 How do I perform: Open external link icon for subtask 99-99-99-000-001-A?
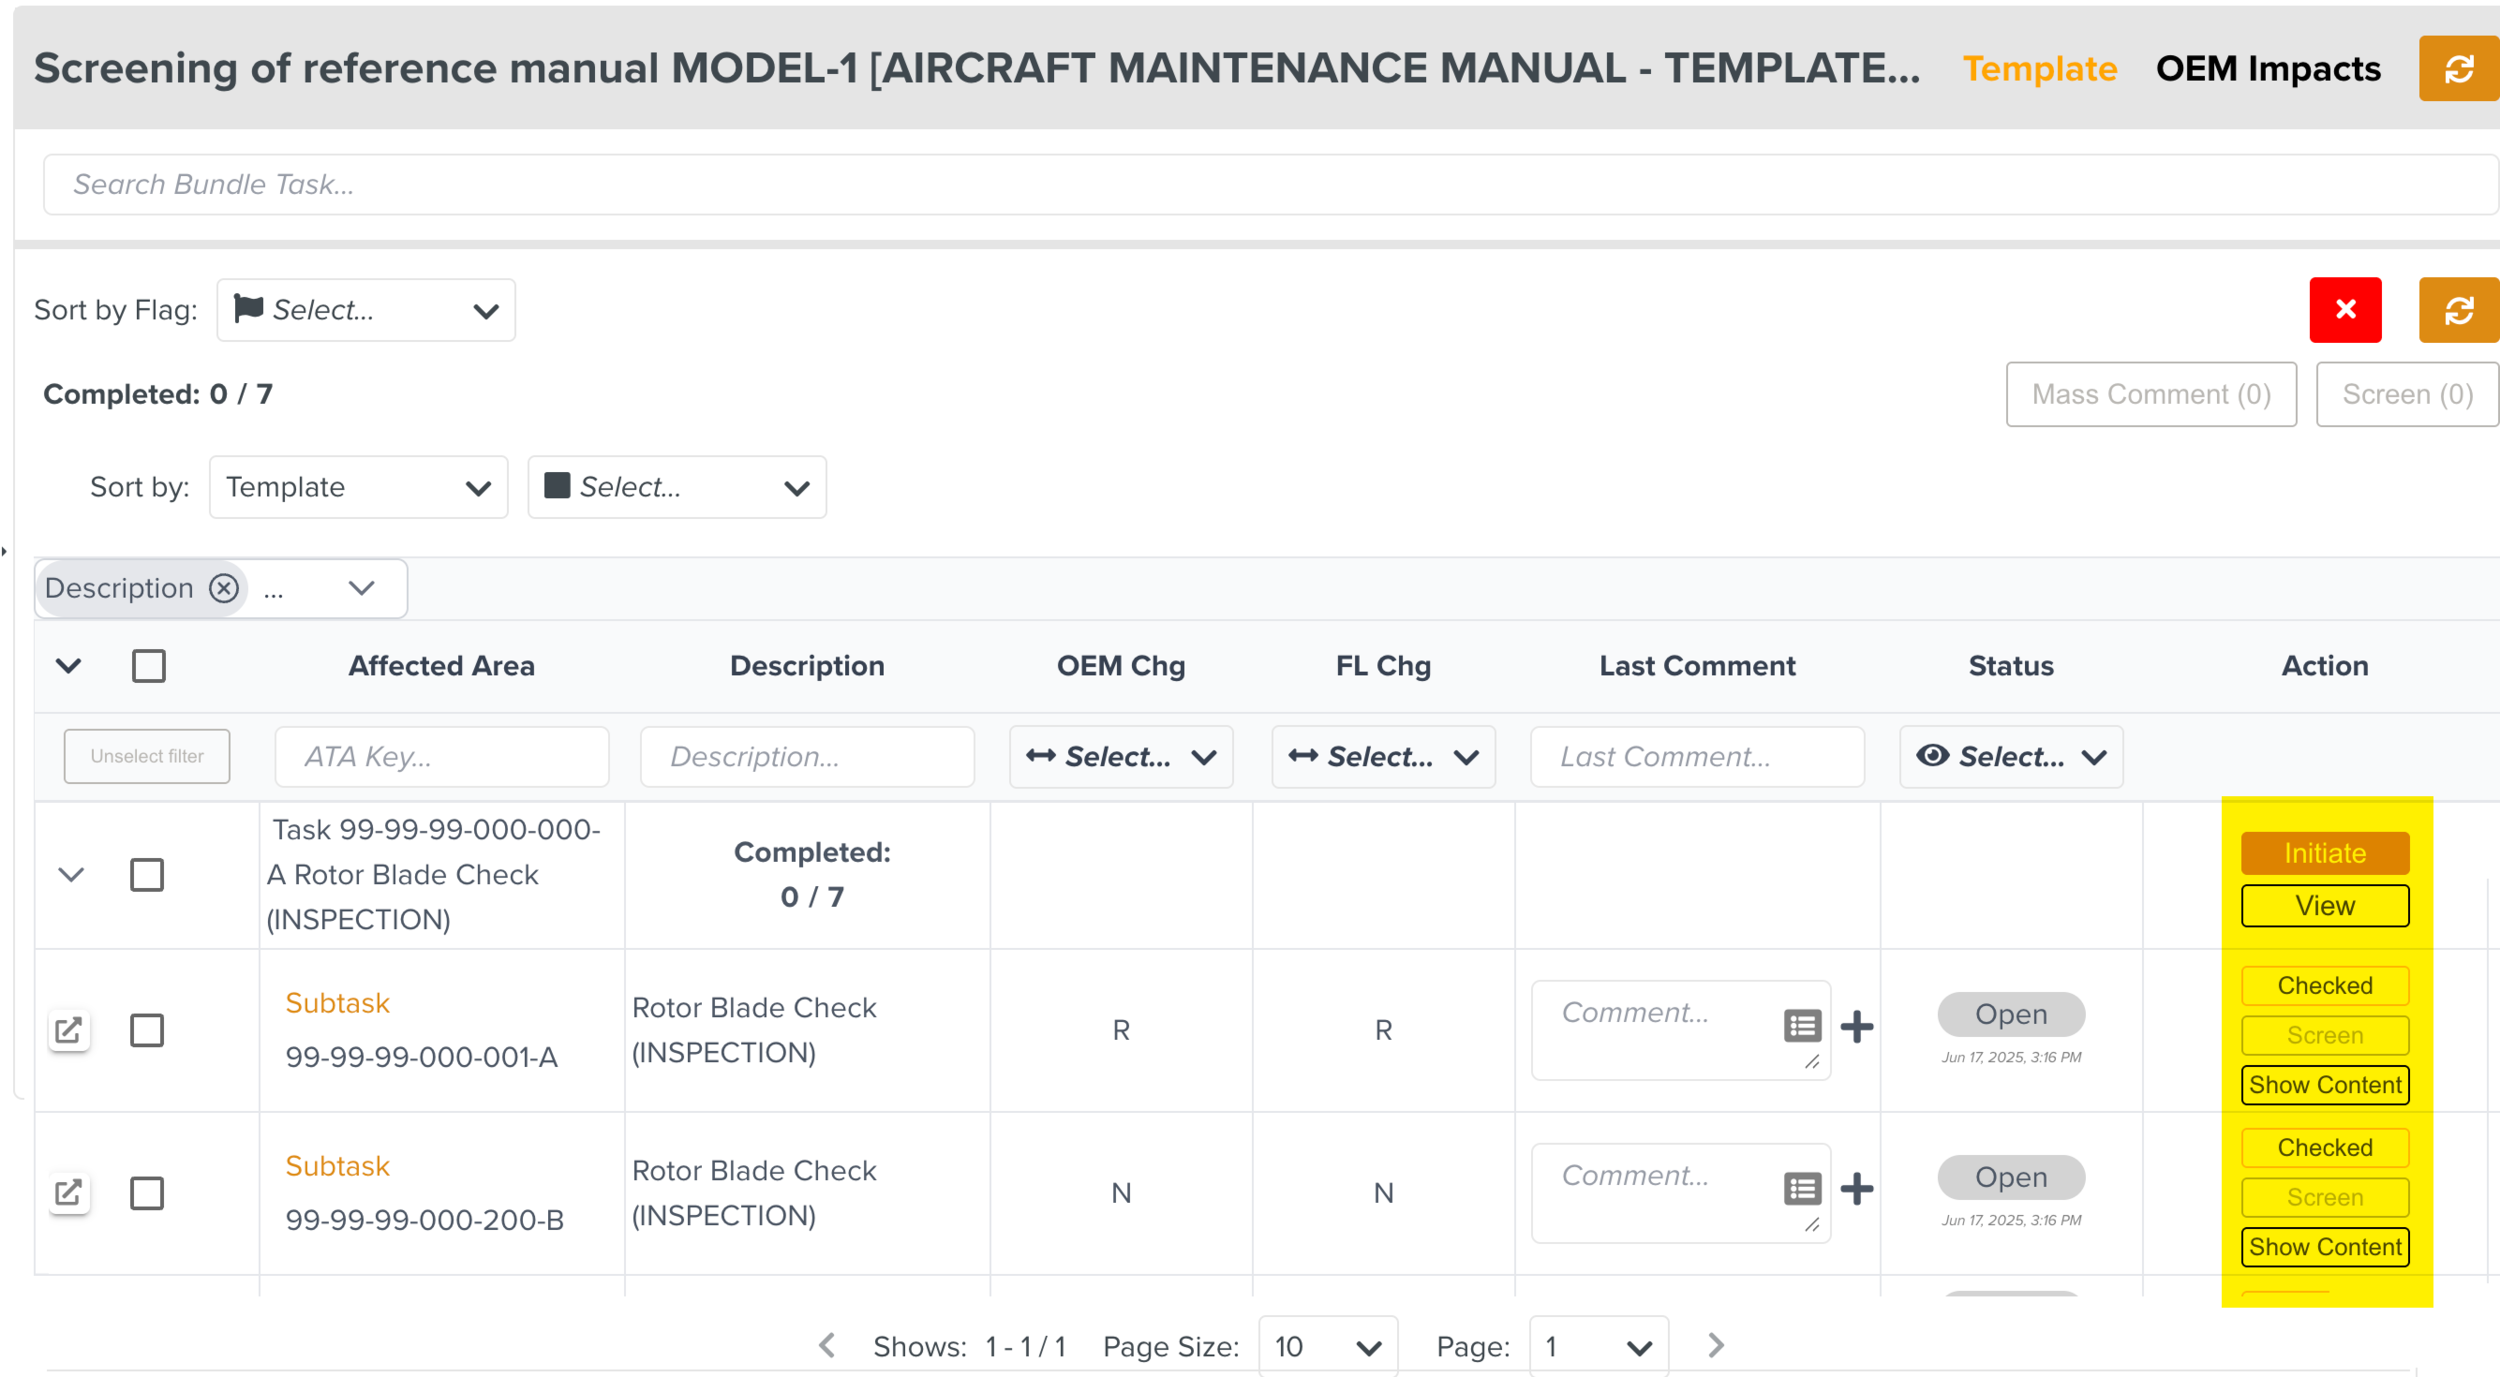click(68, 1030)
